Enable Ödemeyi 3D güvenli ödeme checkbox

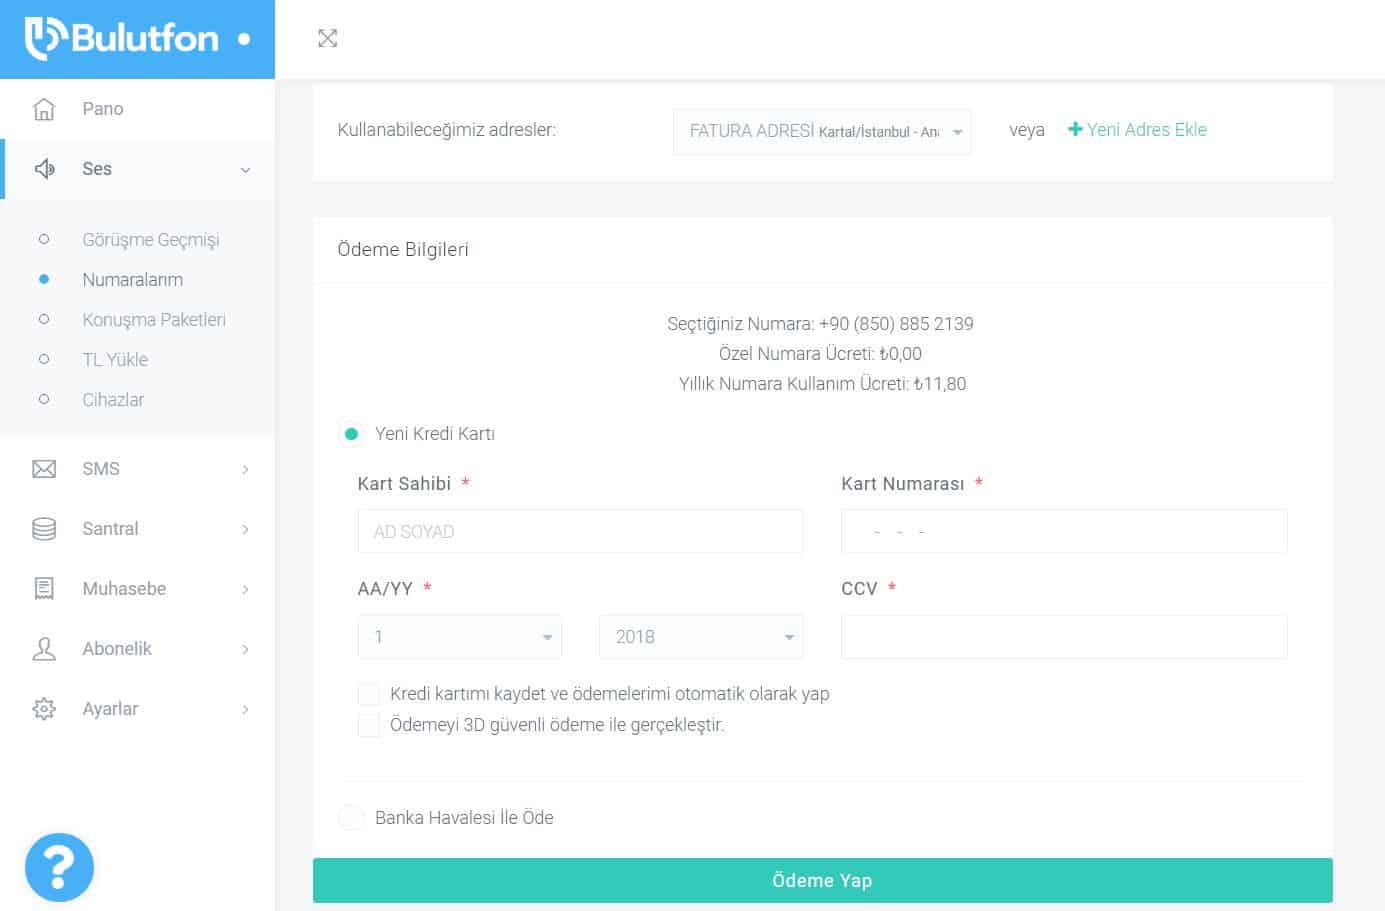(x=369, y=725)
